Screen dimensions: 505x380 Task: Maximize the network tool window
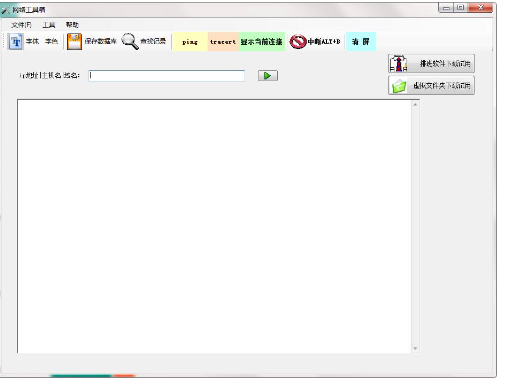click(x=461, y=8)
